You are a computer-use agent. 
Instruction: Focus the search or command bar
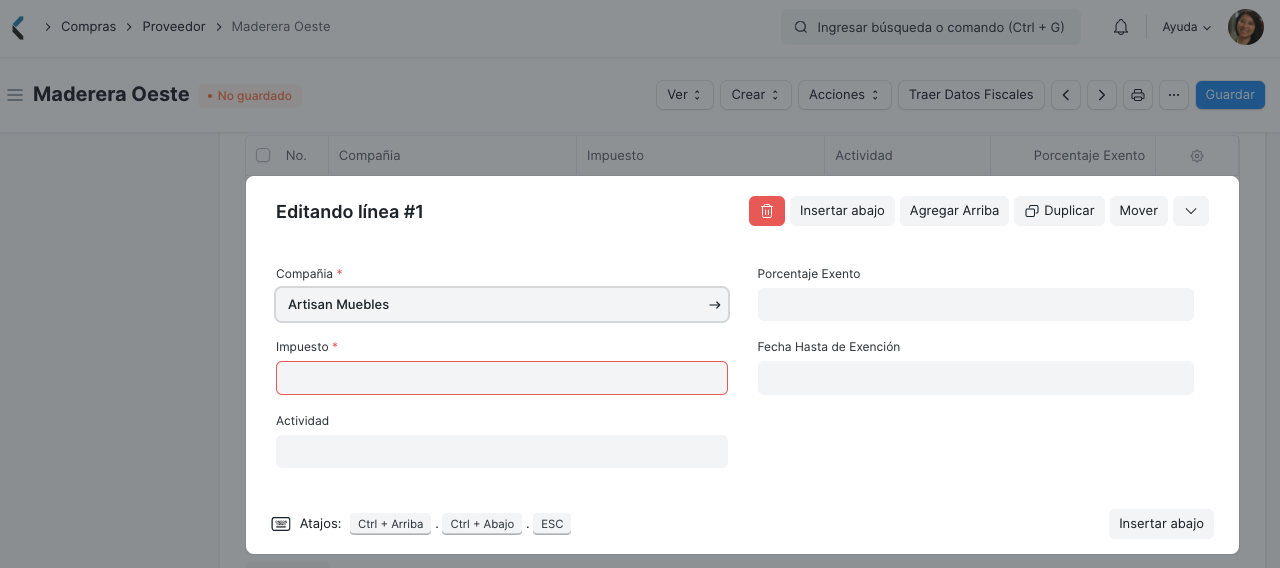(931, 28)
